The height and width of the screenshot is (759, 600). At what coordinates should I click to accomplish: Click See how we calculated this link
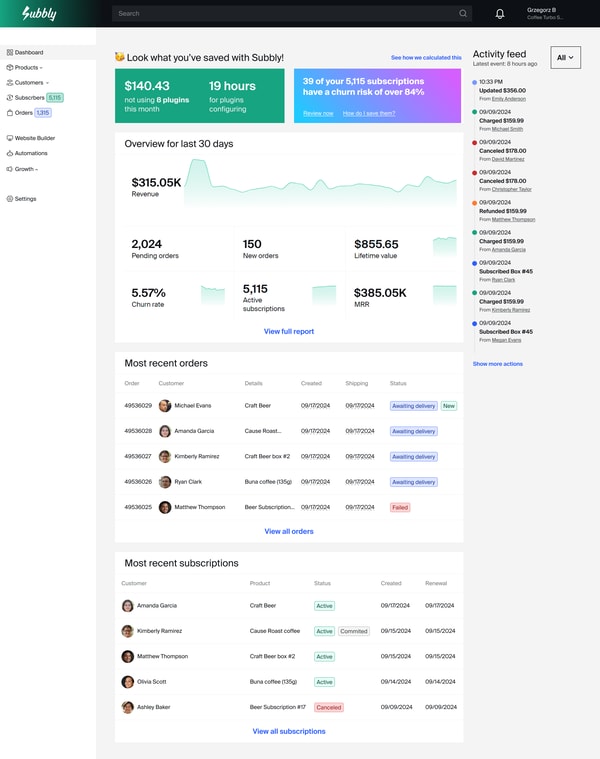(426, 58)
